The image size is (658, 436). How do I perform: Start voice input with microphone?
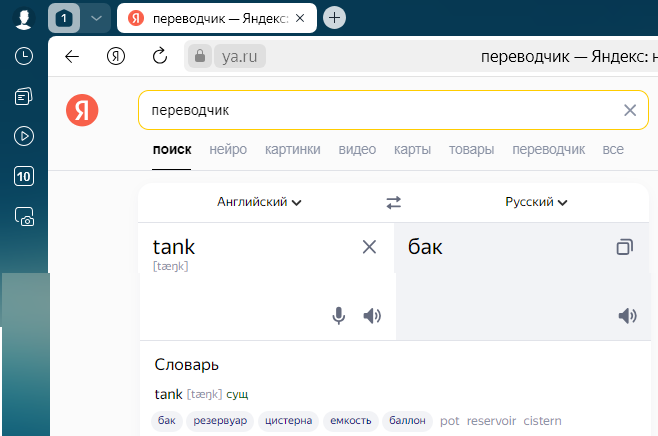point(339,316)
